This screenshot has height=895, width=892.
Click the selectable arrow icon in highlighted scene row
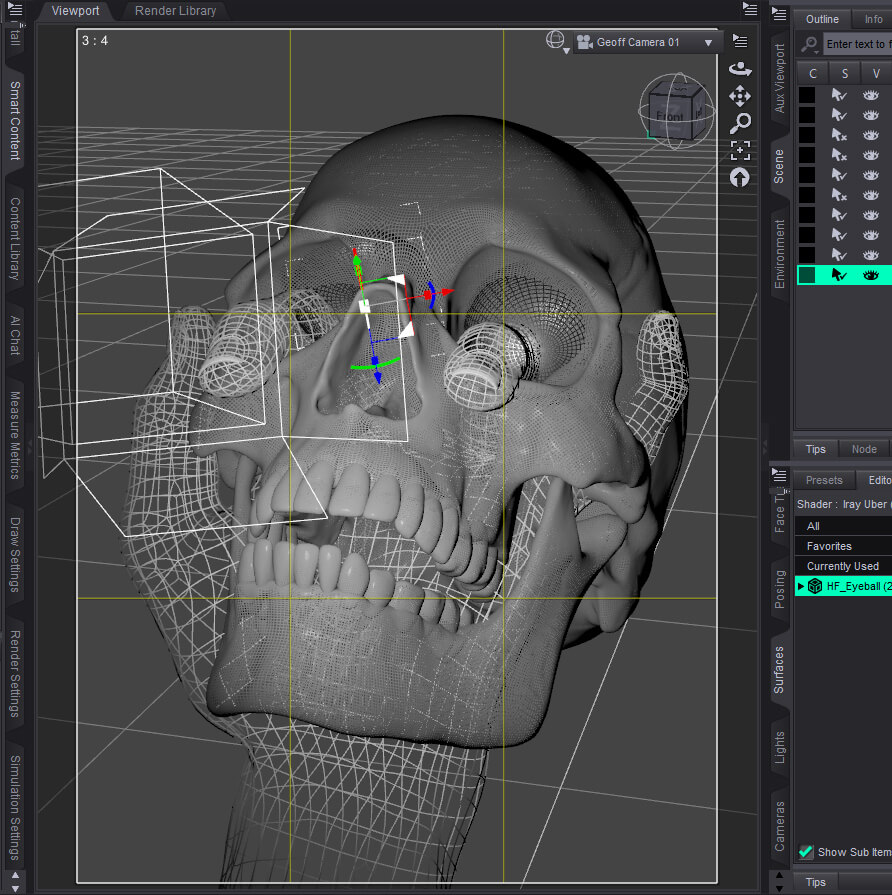point(838,275)
